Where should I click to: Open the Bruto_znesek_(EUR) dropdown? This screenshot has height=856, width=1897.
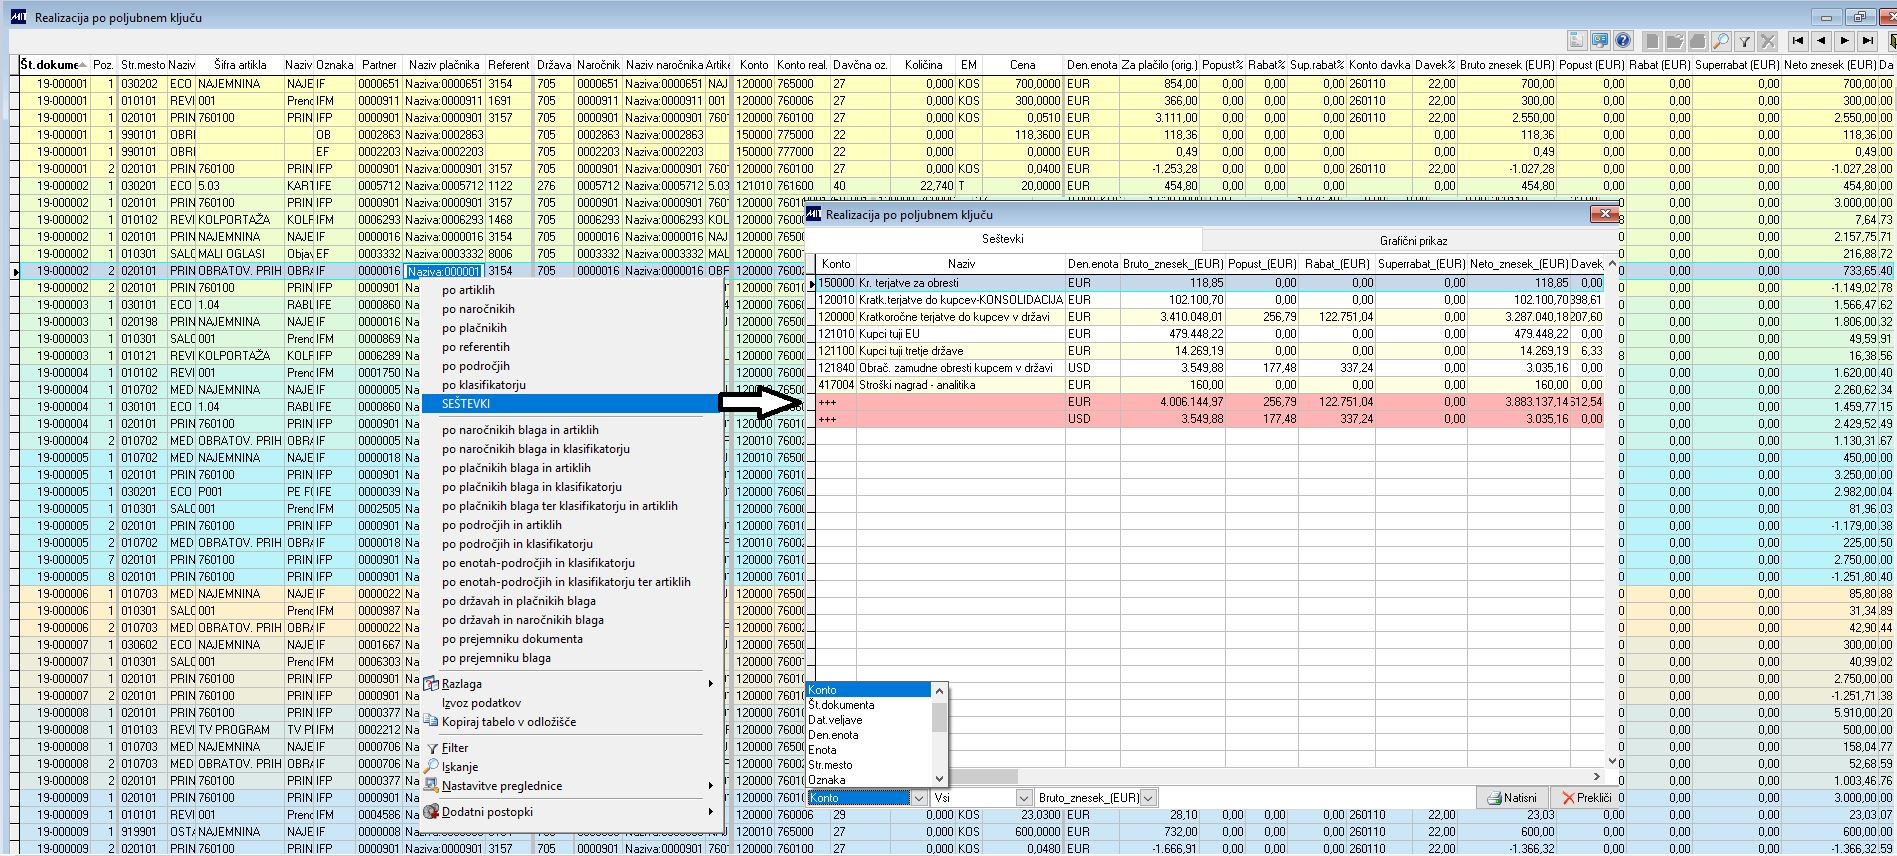coord(1148,798)
